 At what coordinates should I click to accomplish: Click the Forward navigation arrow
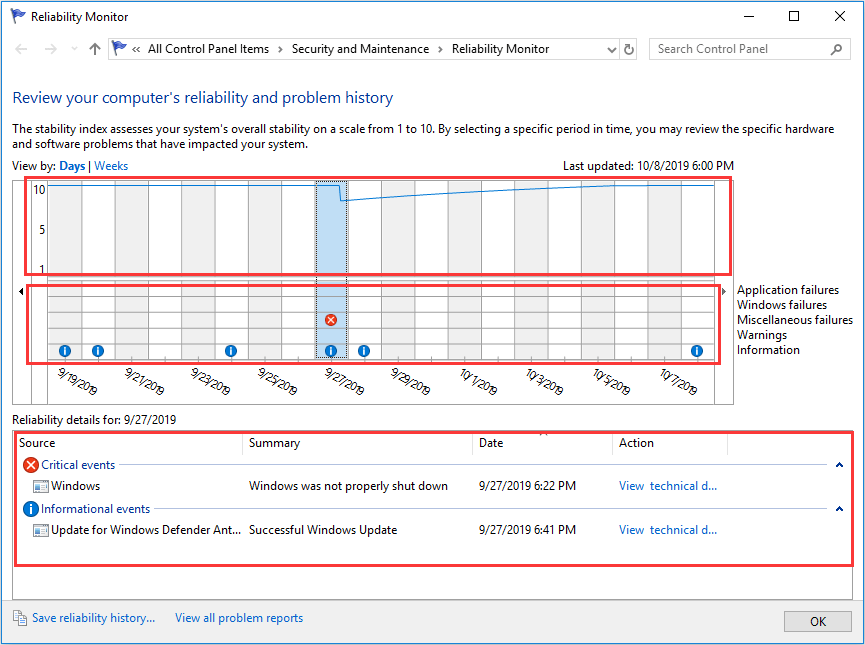(x=51, y=49)
